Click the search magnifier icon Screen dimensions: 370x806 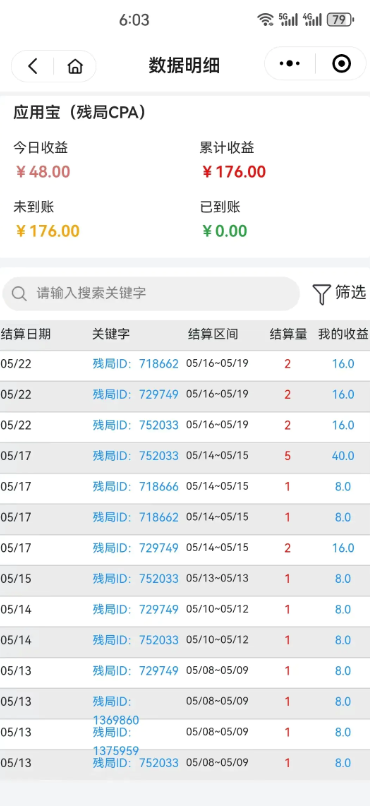coord(19,294)
